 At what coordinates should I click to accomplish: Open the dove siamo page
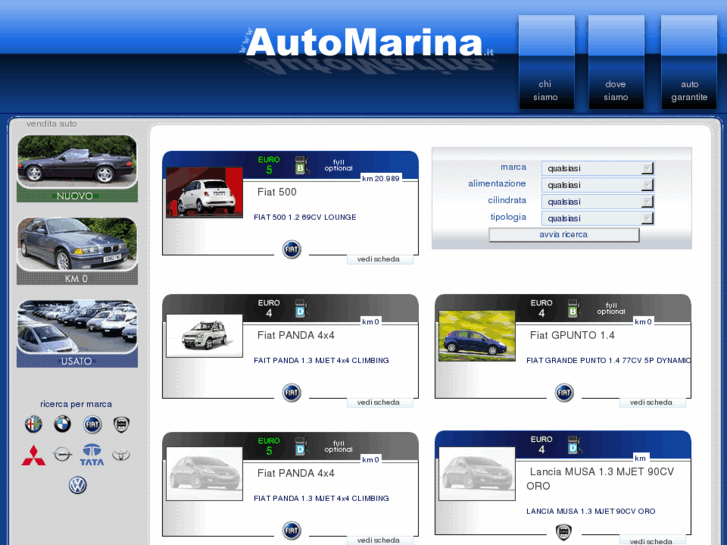616,63
